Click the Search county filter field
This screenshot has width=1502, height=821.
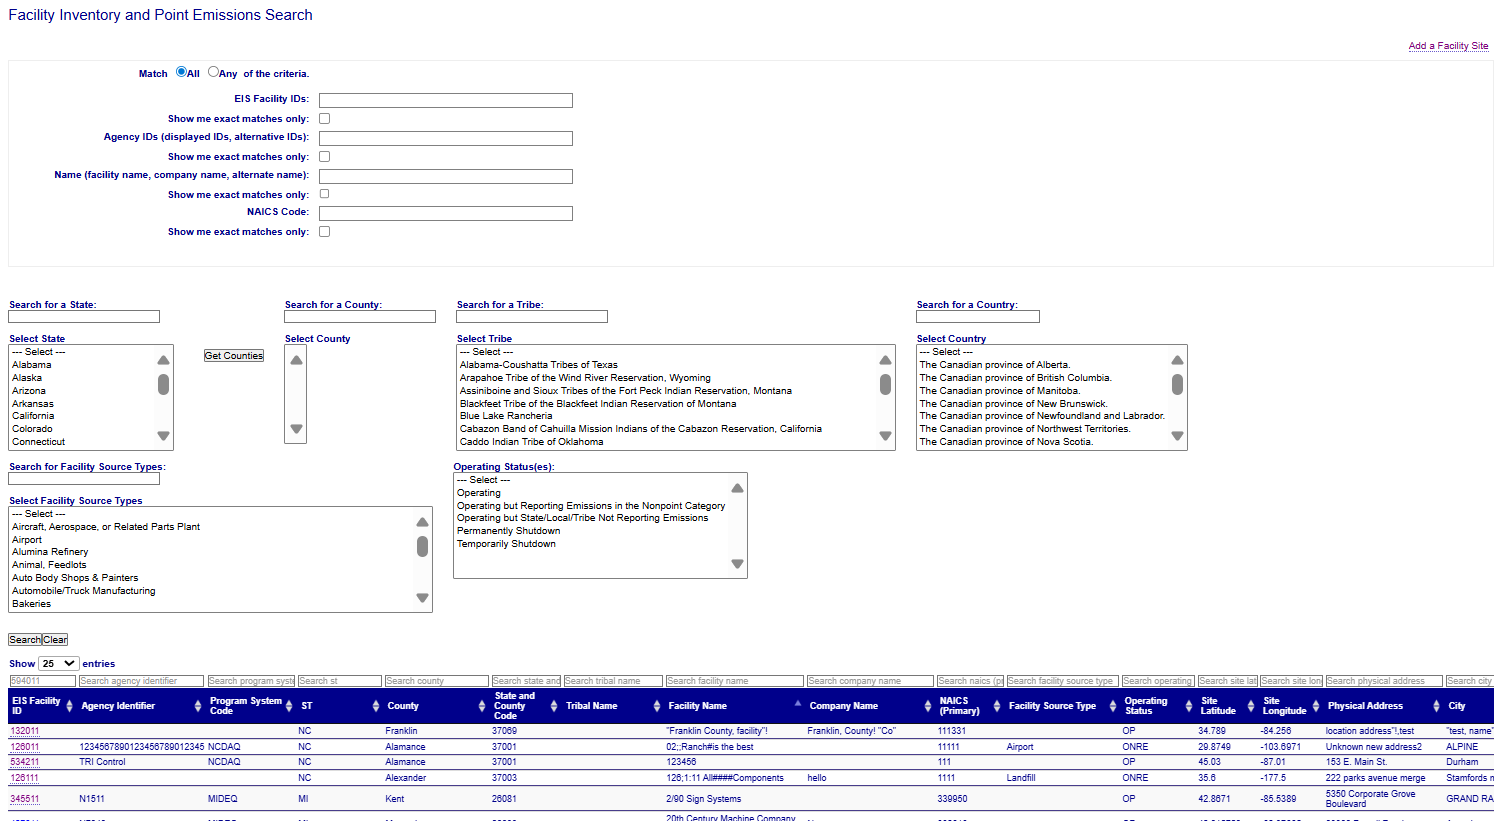437,681
